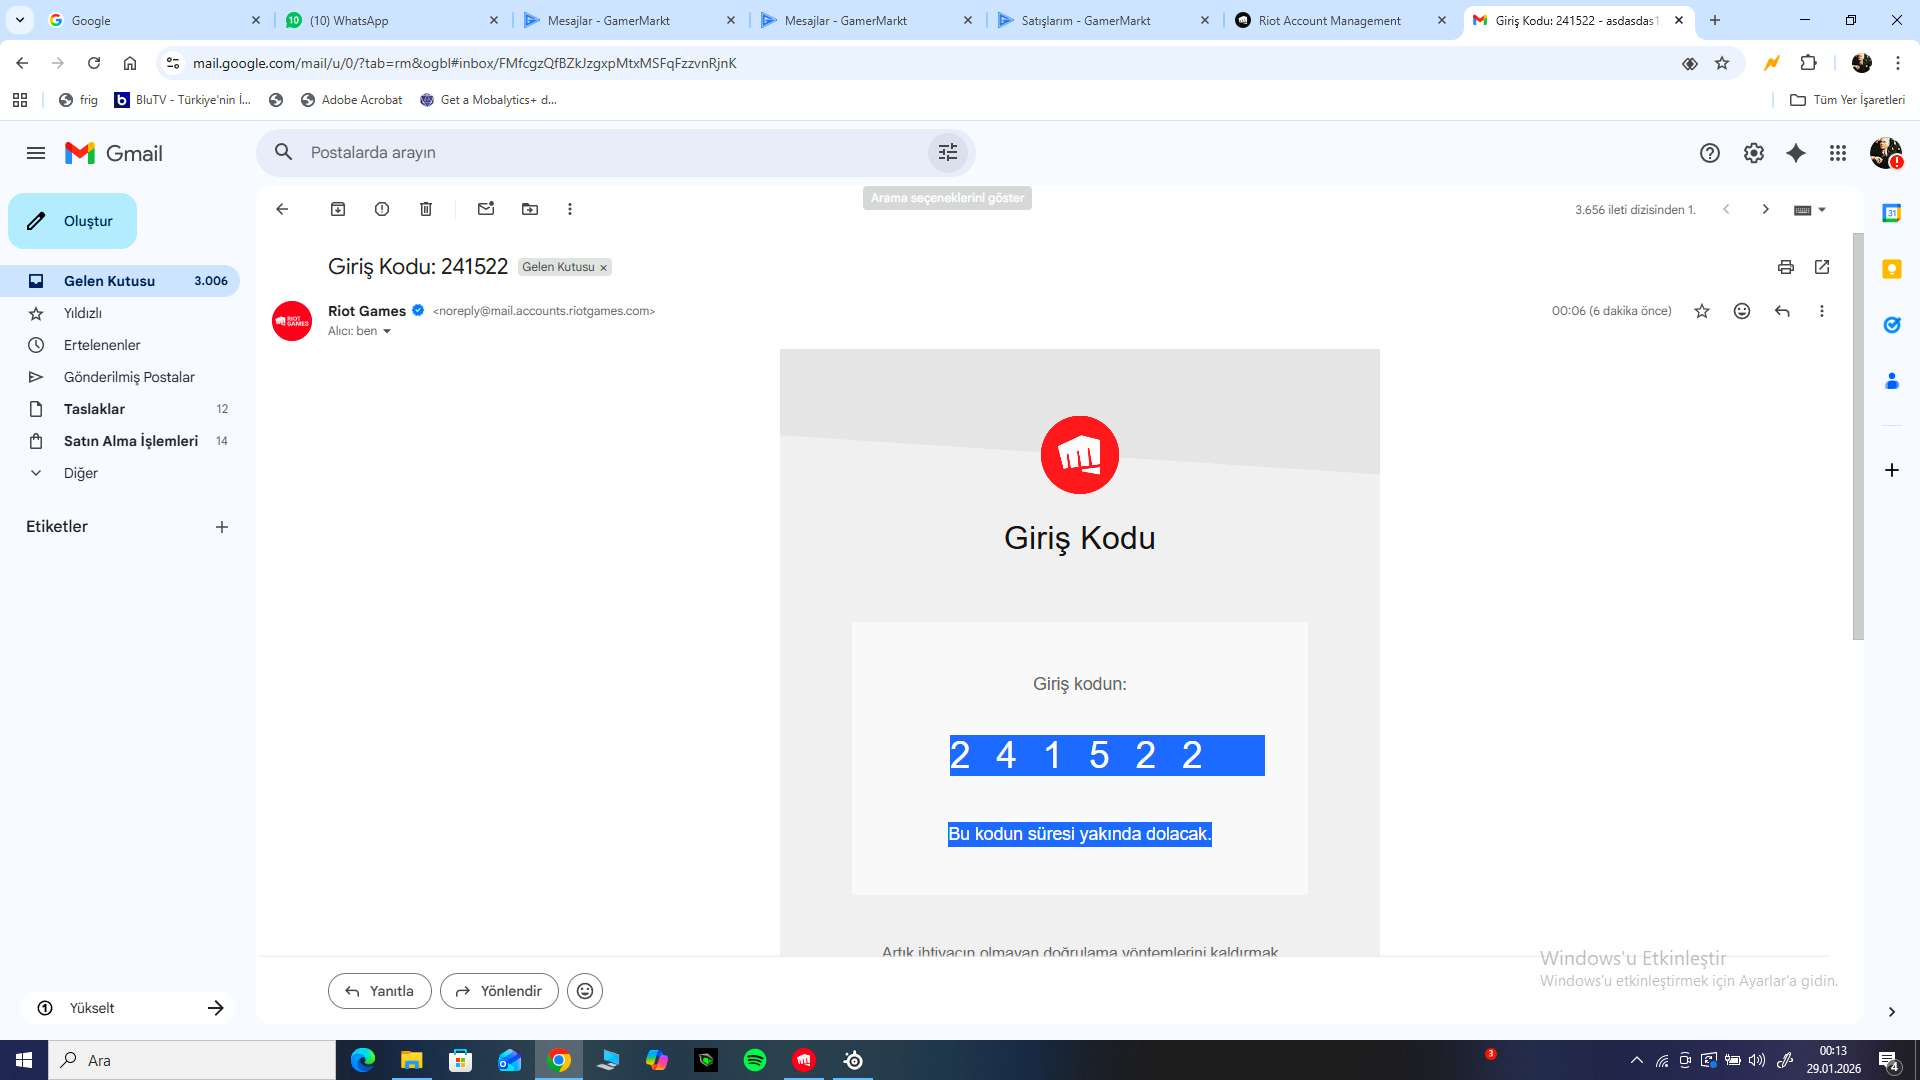Open Spotify from the taskbar
The height and width of the screenshot is (1080, 1920).
(x=755, y=1060)
